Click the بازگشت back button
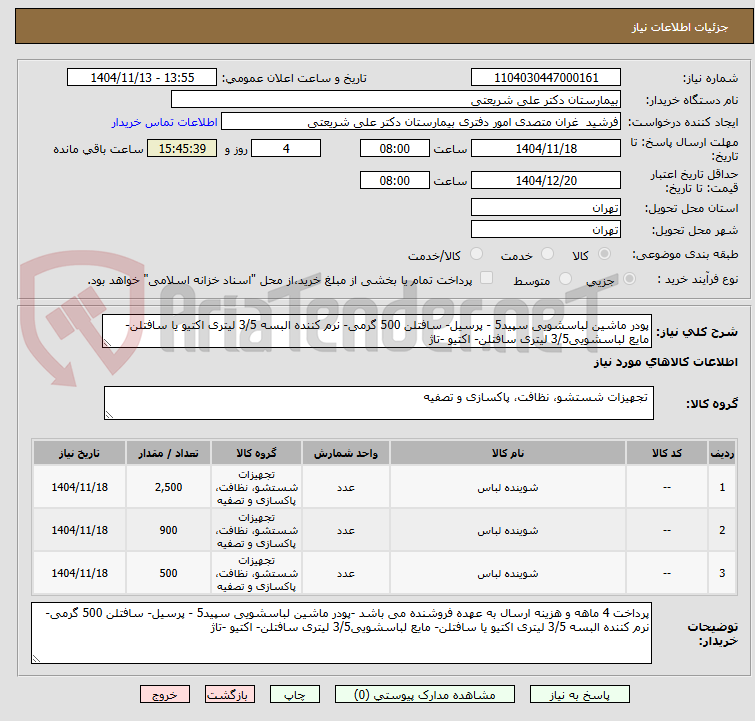Image resolution: width=755 pixels, height=721 pixels. pos(230,695)
